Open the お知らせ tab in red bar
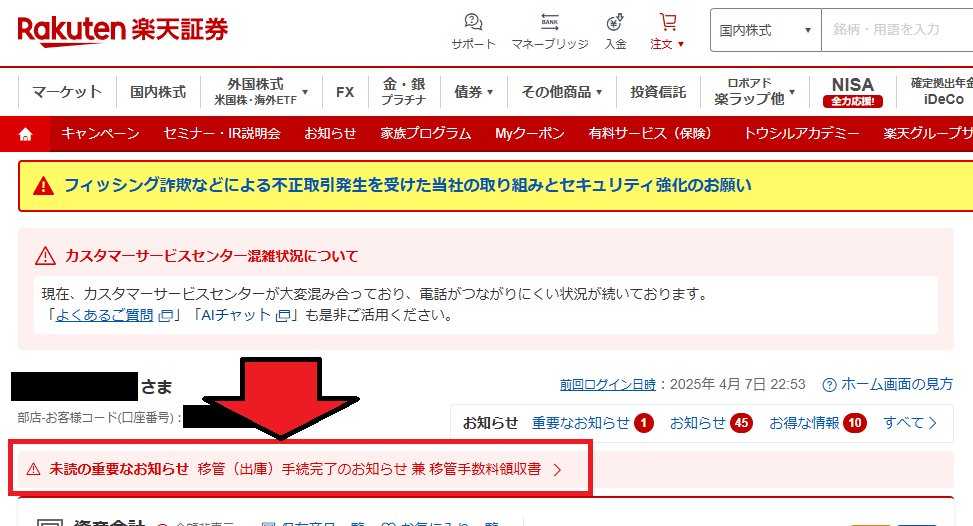Screen dimensions: 973x526 (x=330, y=133)
